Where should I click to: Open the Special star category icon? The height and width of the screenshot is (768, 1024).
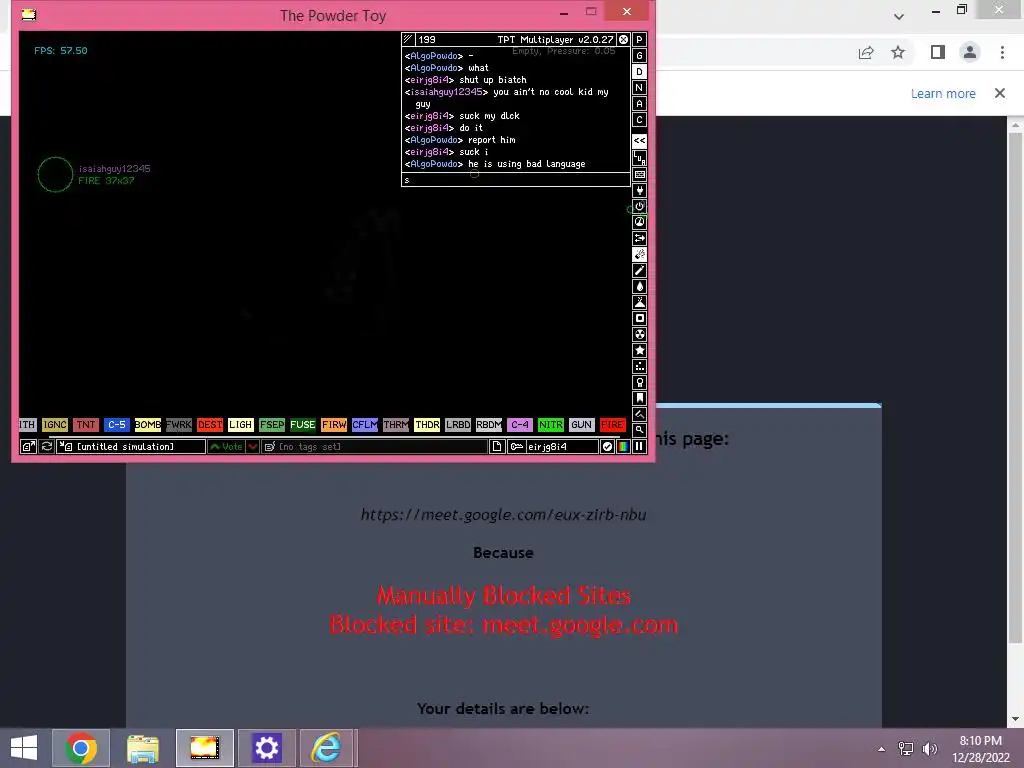coord(639,350)
